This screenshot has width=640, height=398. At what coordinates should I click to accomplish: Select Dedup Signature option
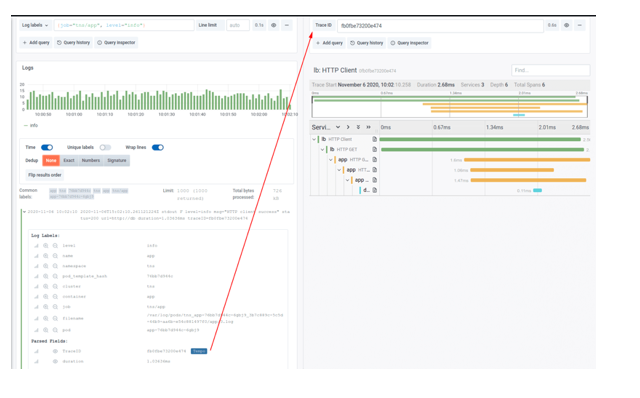117,160
